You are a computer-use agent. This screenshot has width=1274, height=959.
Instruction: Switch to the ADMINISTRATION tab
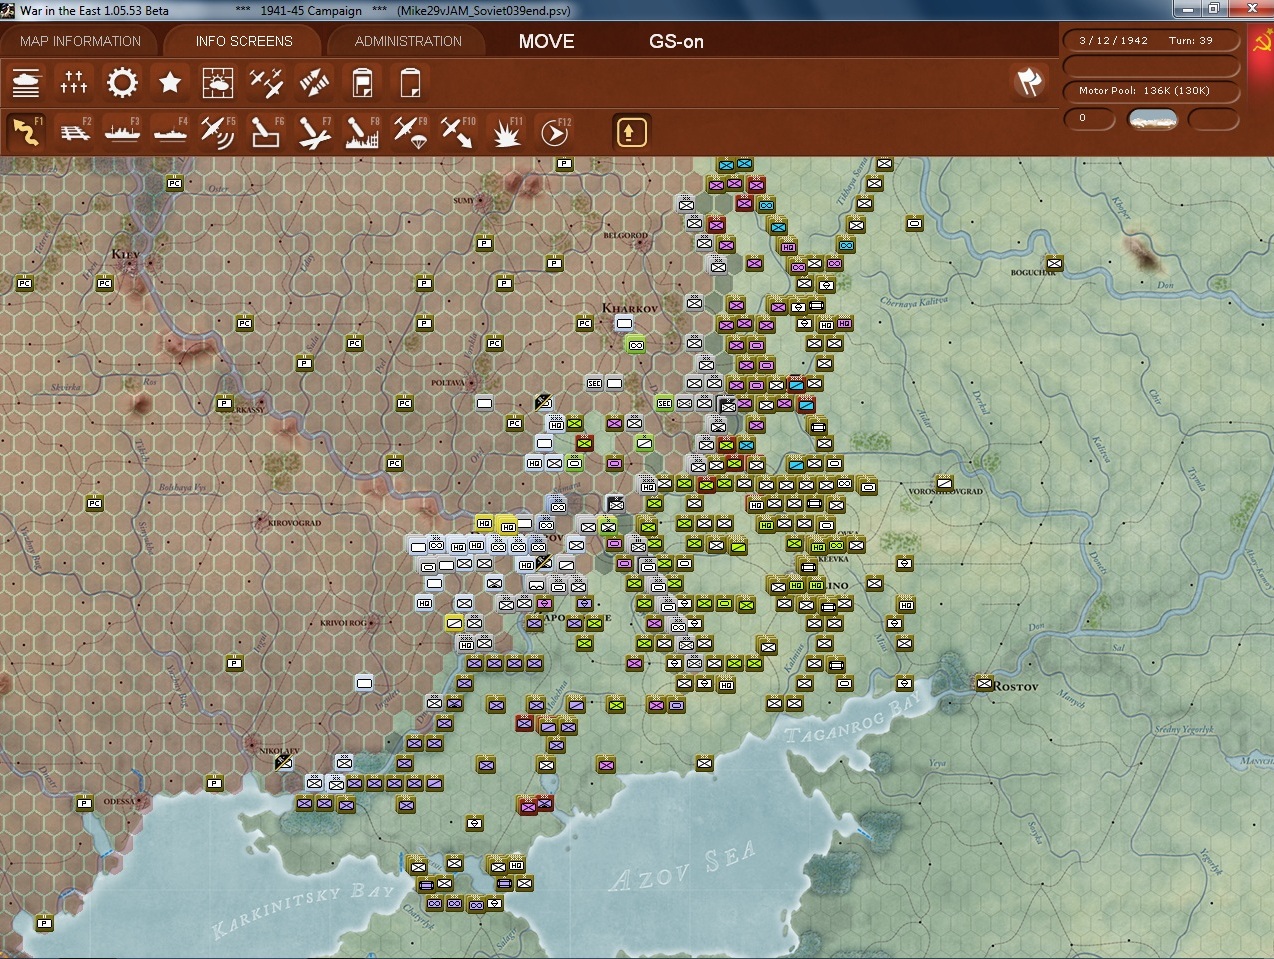click(x=408, y=41)
